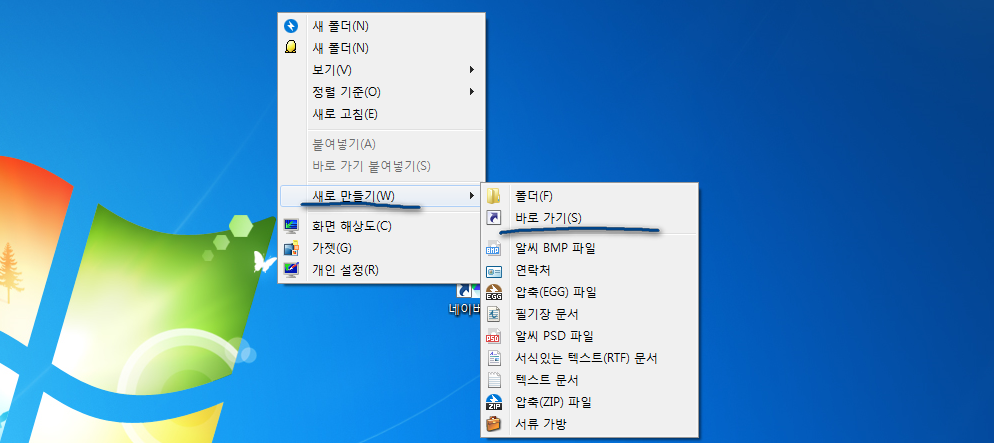Create a new 알씨 PSD 파일
Image resolution: width=994 pixels, height=443 pixels.
590,336
